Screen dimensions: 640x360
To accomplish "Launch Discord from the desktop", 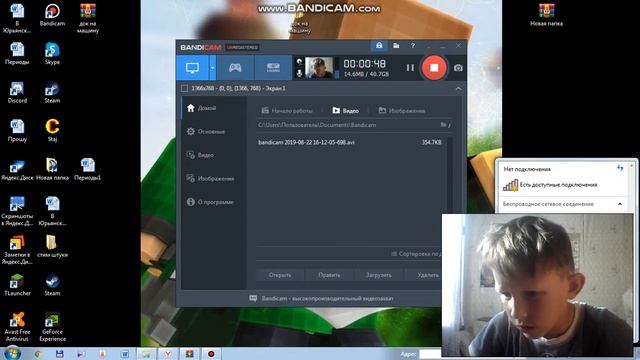I will coord(17,92).
